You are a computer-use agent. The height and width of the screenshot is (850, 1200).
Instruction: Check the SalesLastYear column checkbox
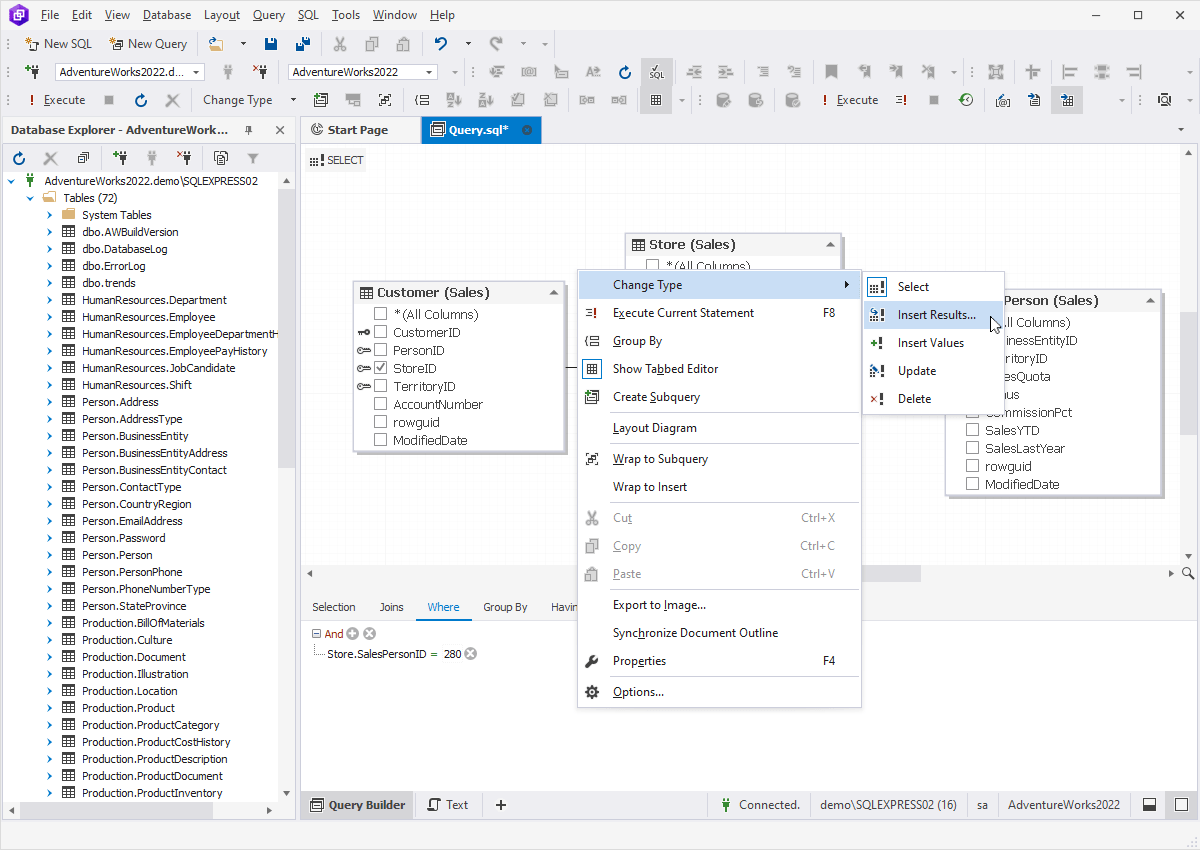pos(972,448)
